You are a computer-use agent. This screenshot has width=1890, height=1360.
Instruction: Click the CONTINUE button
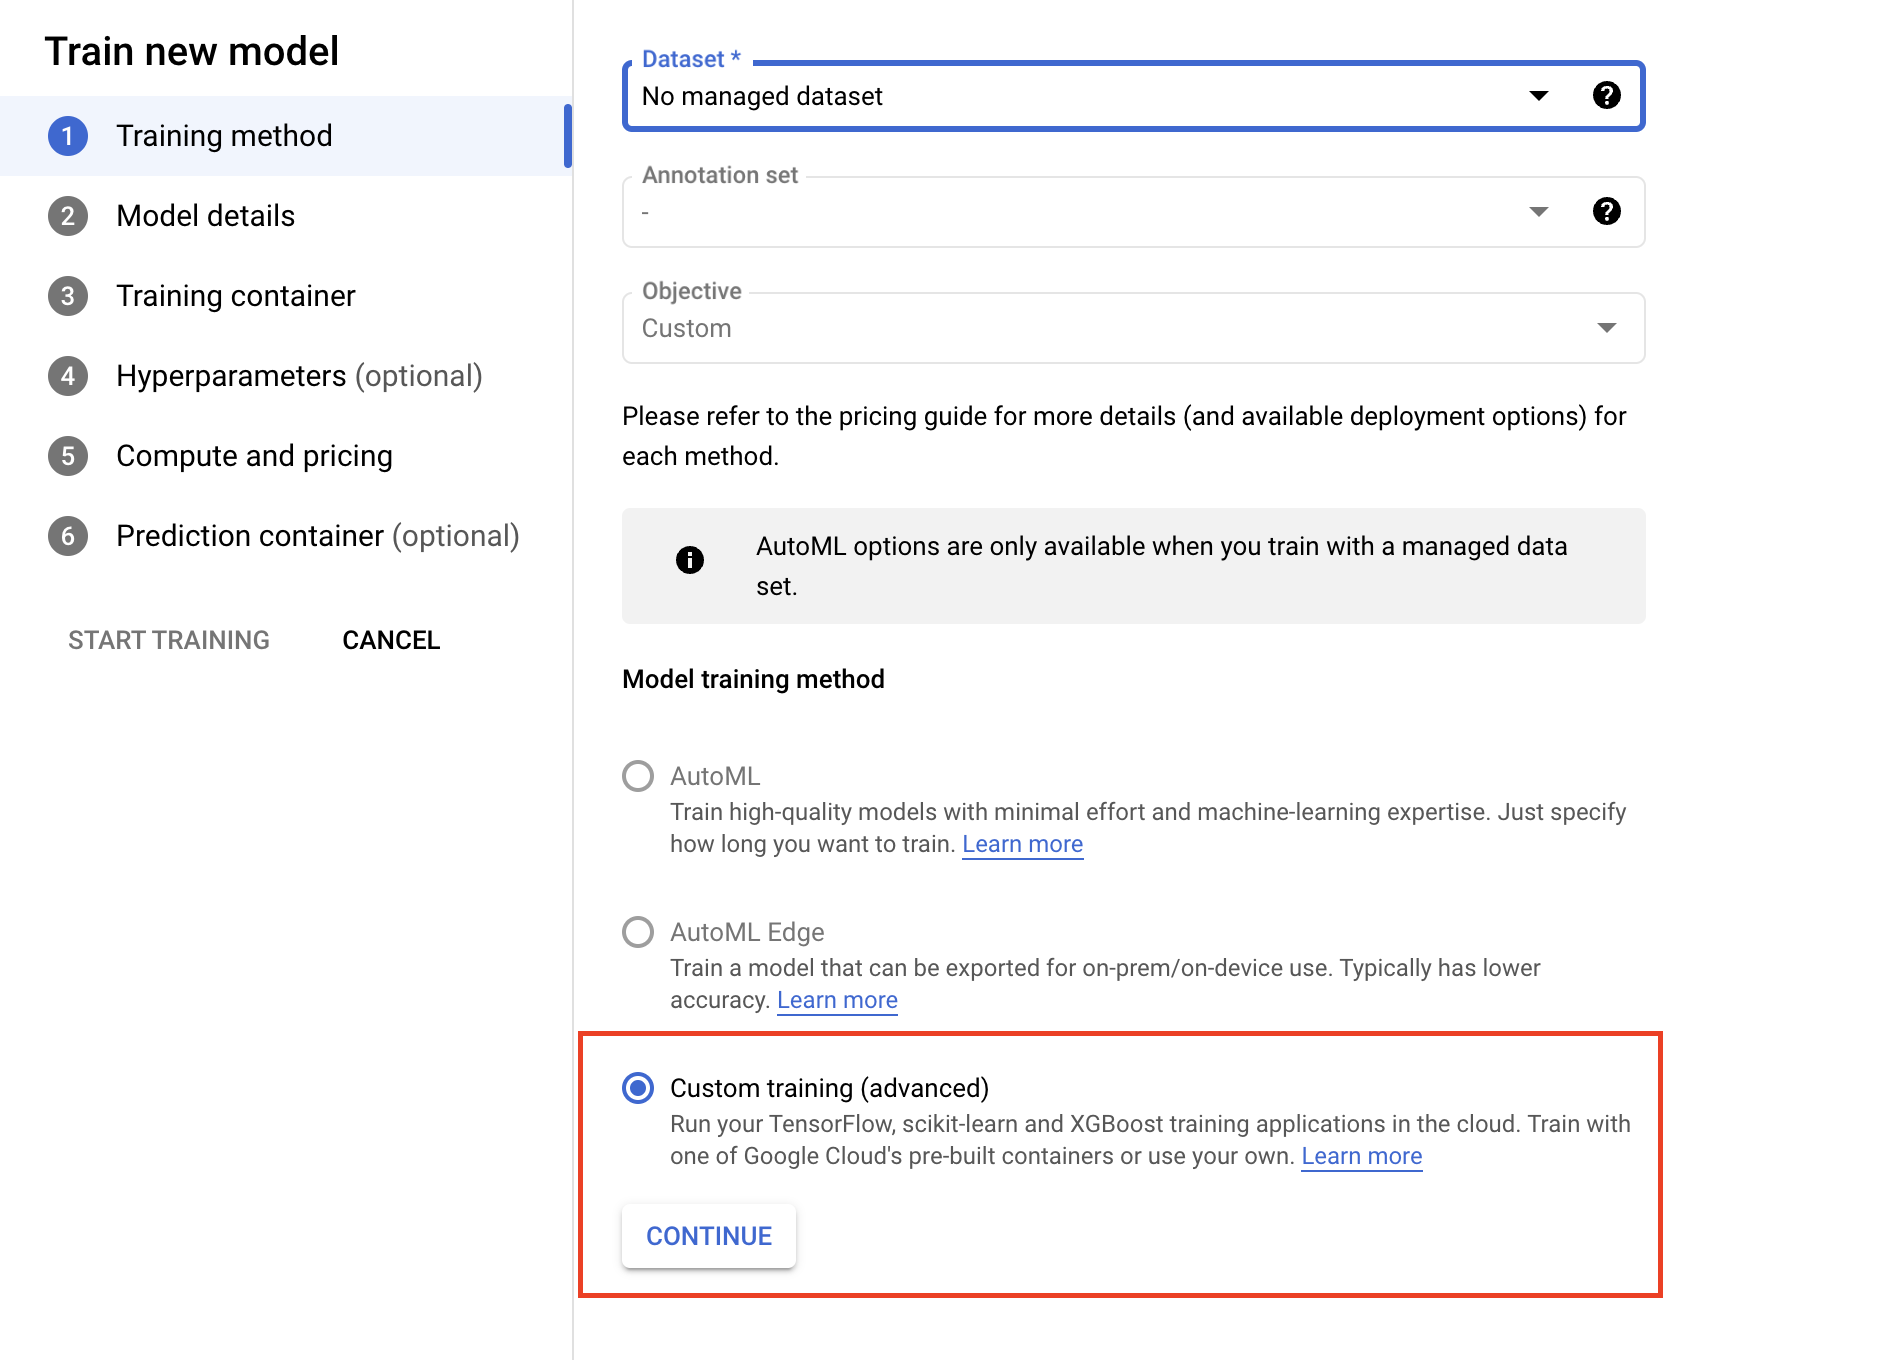pos(708,1236)
